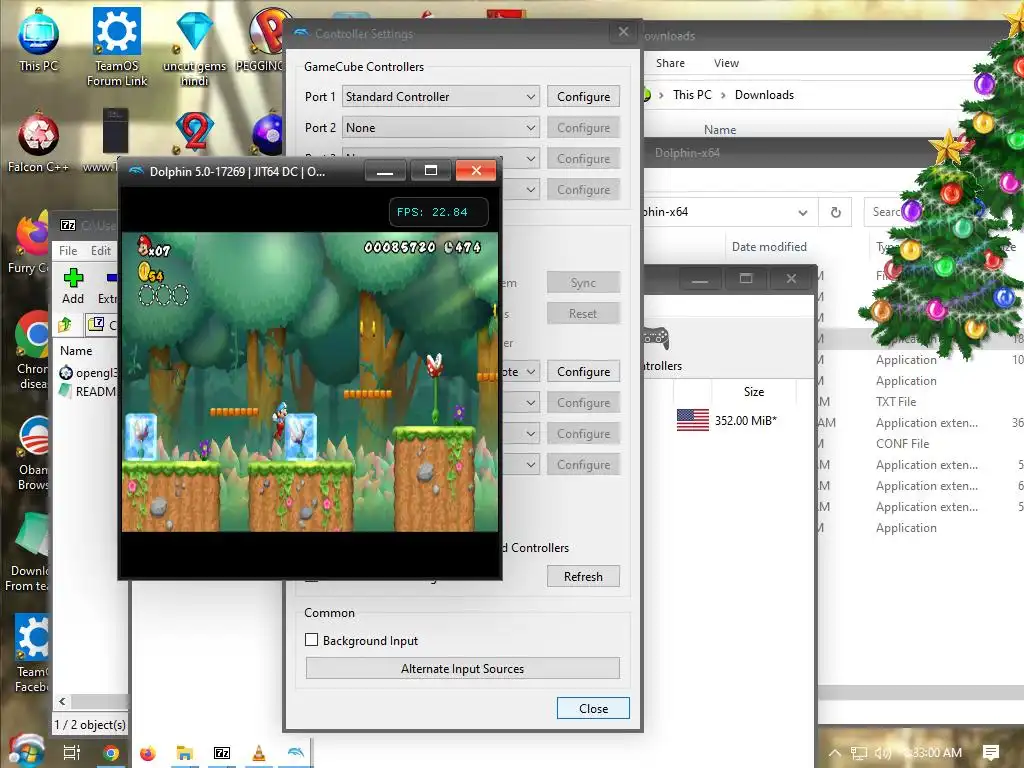The width and height of the screenshot is (1024, 768).
Task: Enable the Background Input checkbox
Action: pyautogui.click(x=312, y=640)
